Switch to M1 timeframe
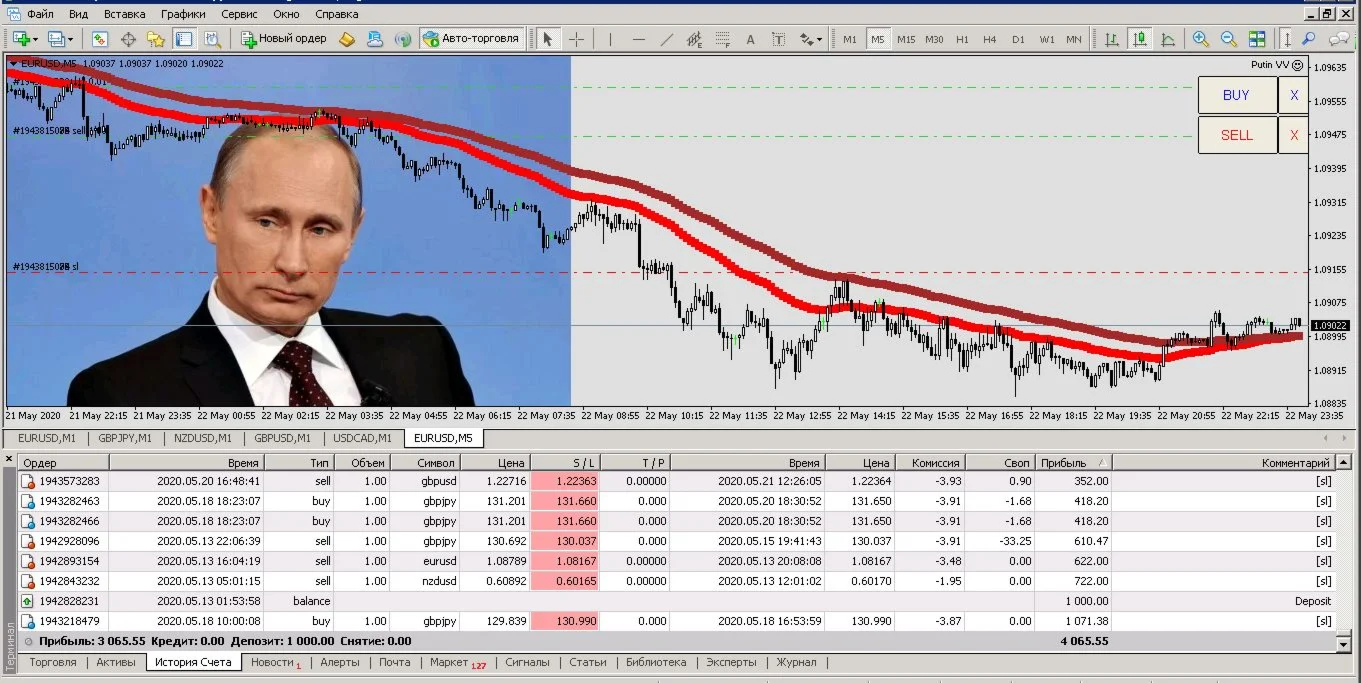This screenshot has height=683, width=1361. click(850, 39)
